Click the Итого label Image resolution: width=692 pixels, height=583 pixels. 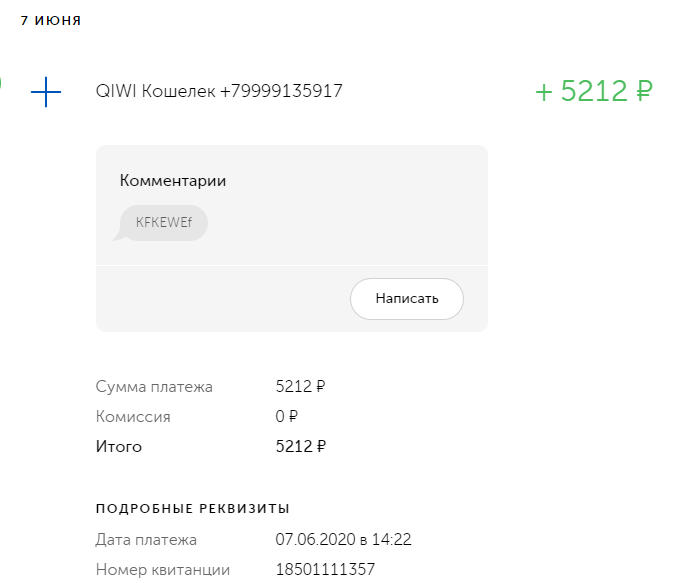pos(119,447)
